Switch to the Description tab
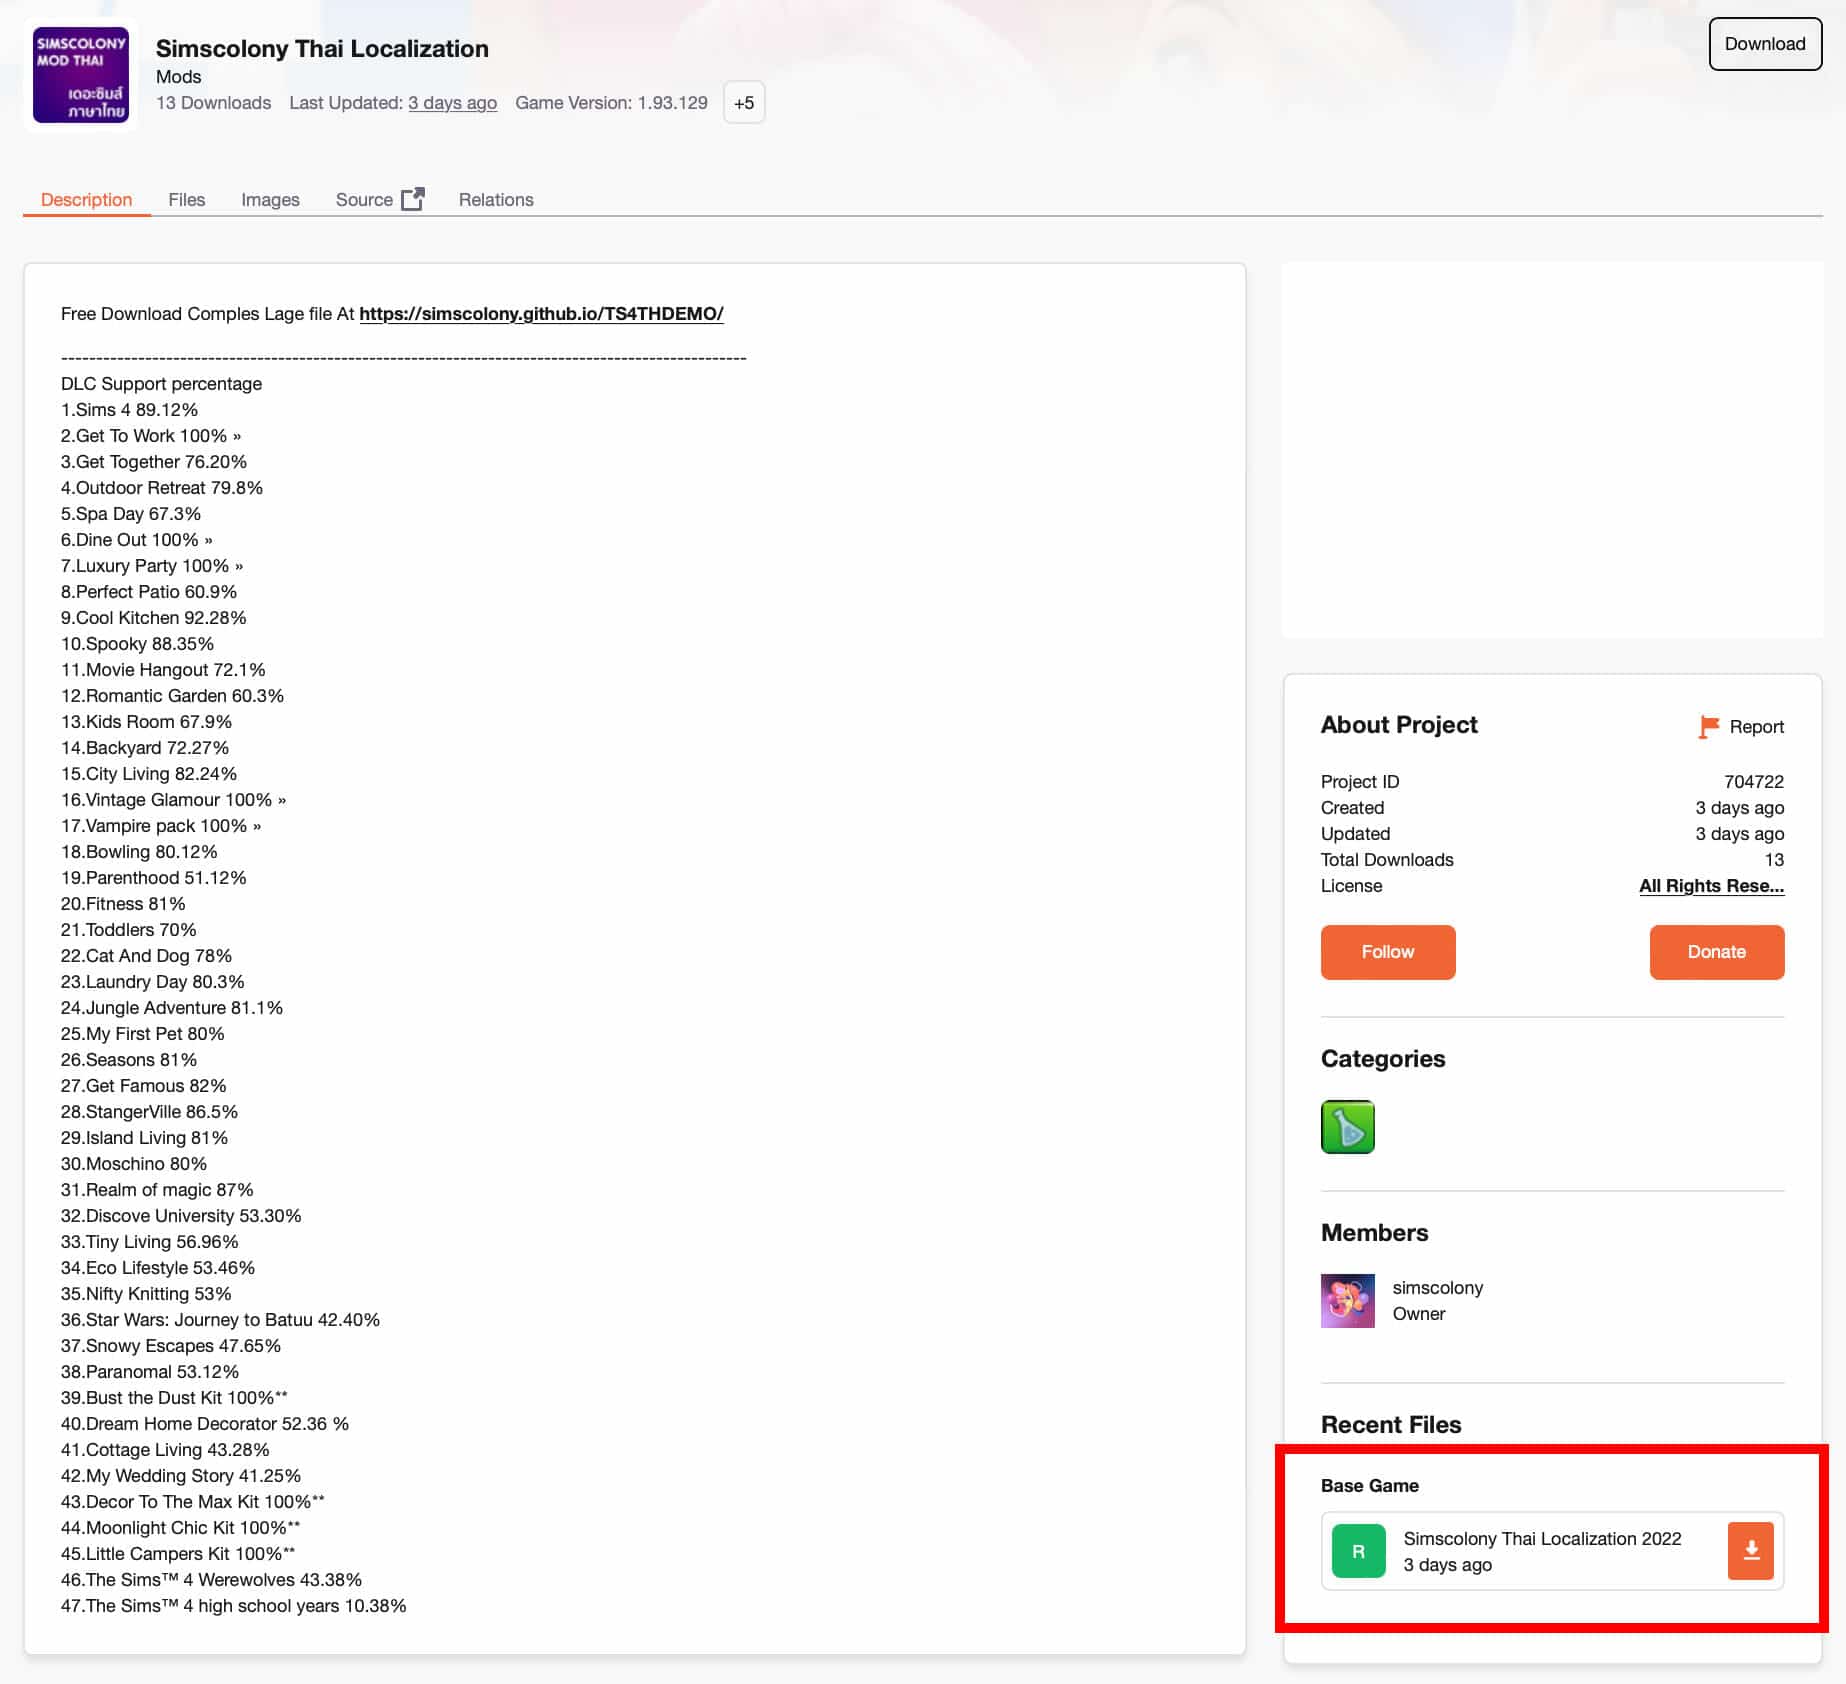 tap(87, 199)
